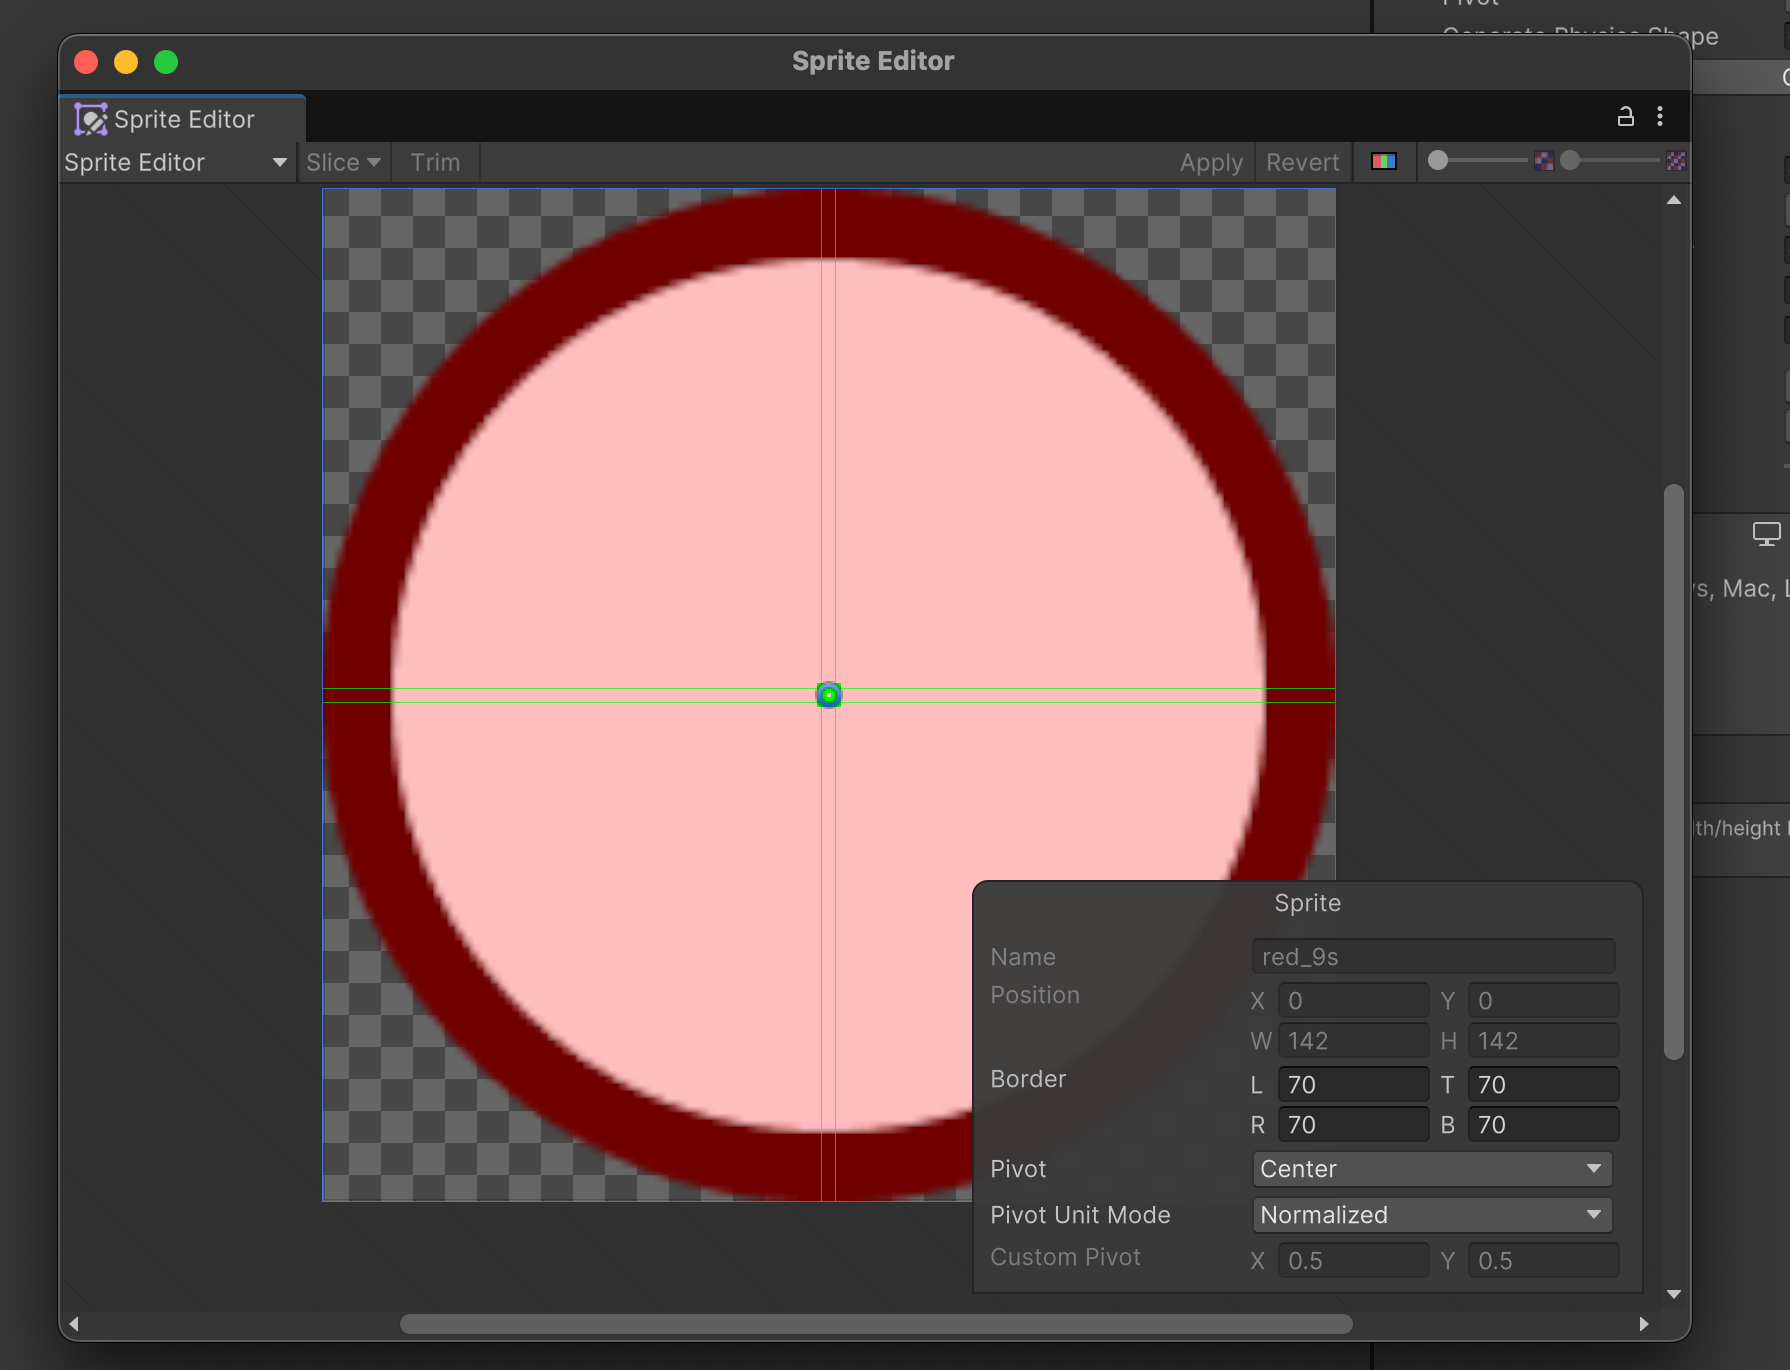Click the Custom Pivot X field
Image resolution: width=1790 pixels, height=1370 pixels.
1353,1261
